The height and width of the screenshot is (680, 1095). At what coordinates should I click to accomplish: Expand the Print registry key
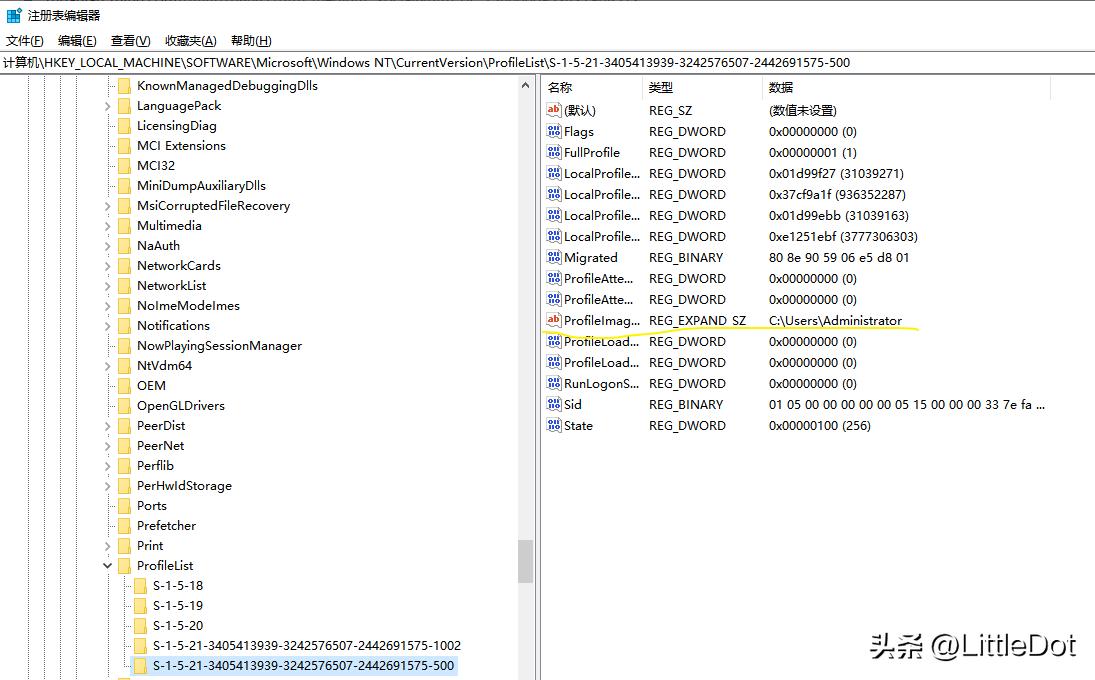(x=108, y=545)
